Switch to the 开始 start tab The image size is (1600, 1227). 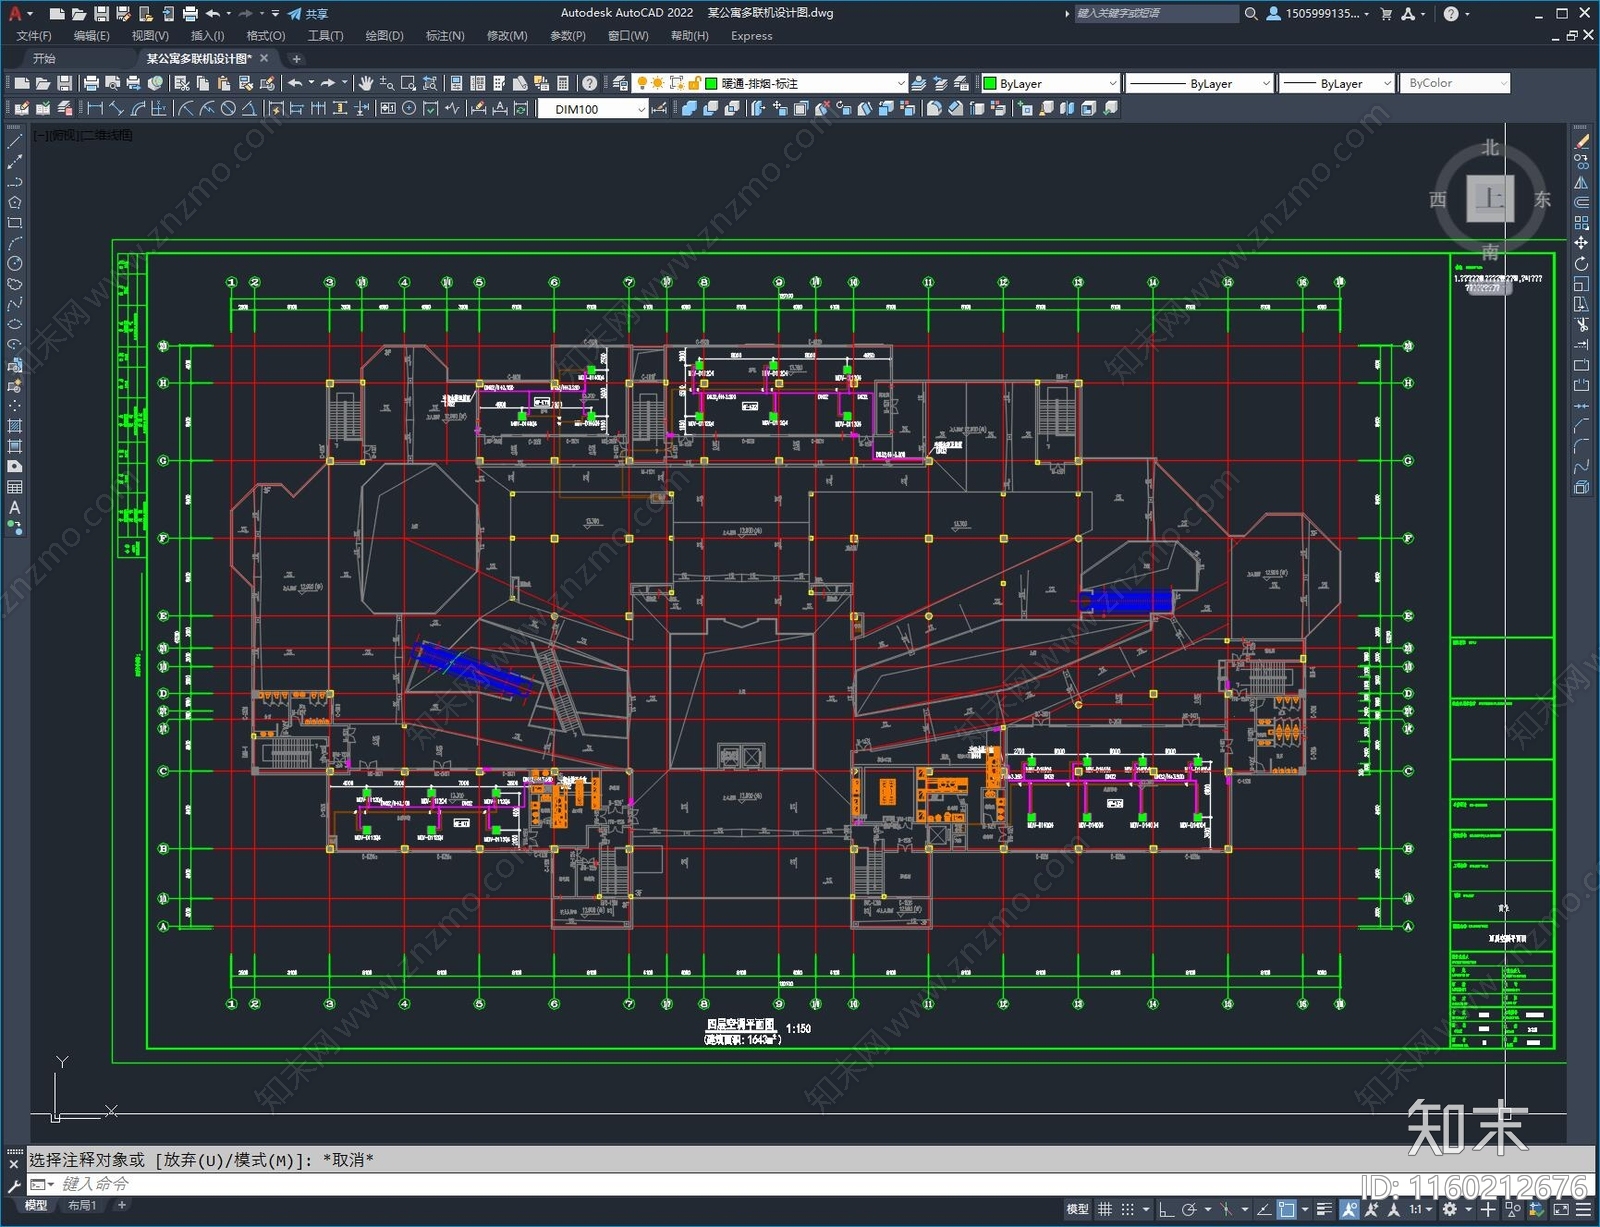coord(44,59)
